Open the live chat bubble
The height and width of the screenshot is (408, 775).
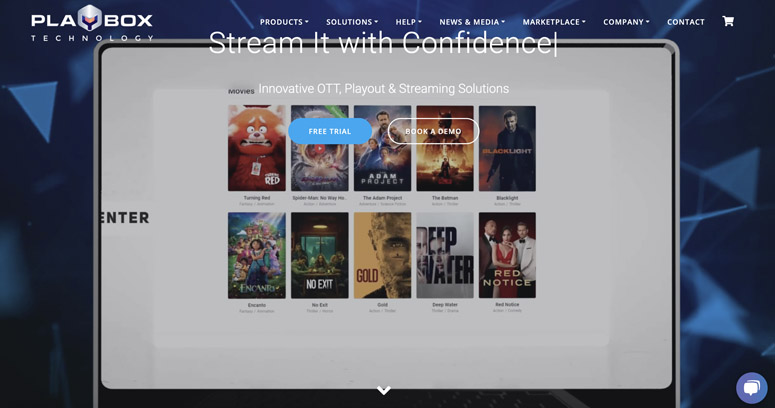pyautogui.click(x=751, y=387)
